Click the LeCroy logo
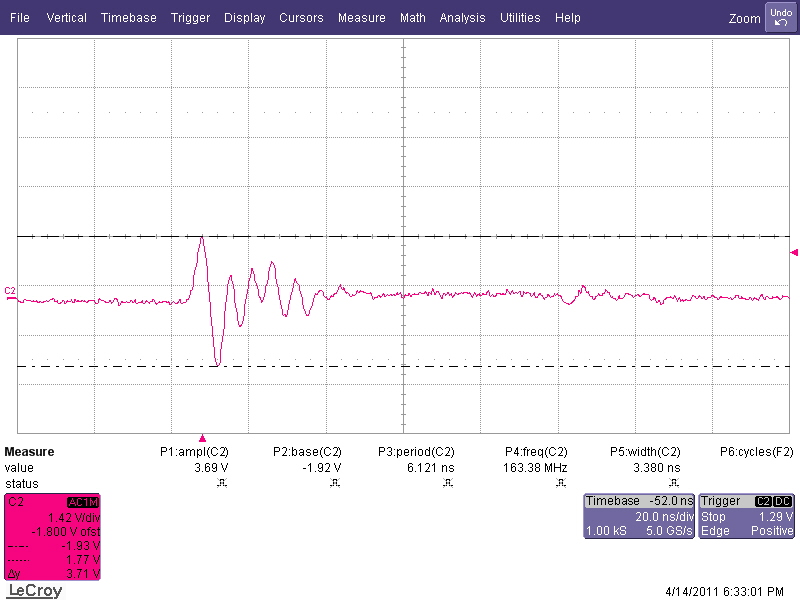This screenshot has width=800, height=600. click(x=35, y=591)
